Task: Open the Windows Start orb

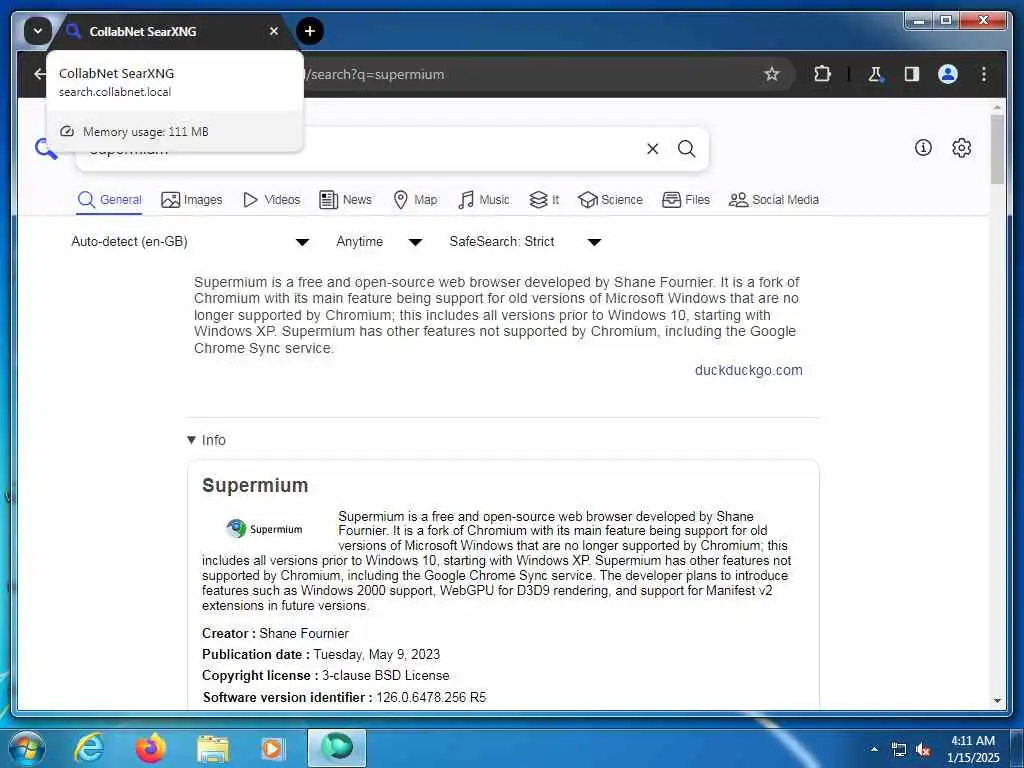Action: pyautogui.click(x=26, y=748)
